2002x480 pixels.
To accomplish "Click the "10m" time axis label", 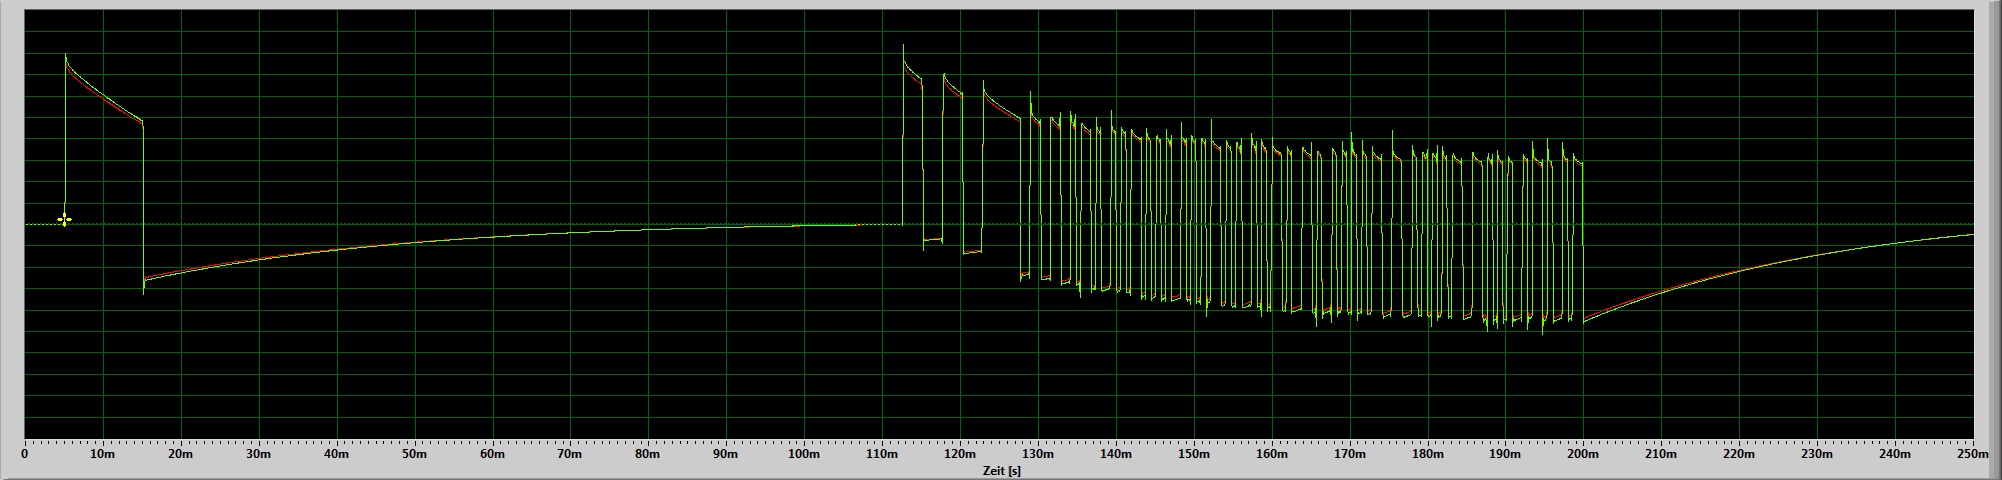I will 102,455.
